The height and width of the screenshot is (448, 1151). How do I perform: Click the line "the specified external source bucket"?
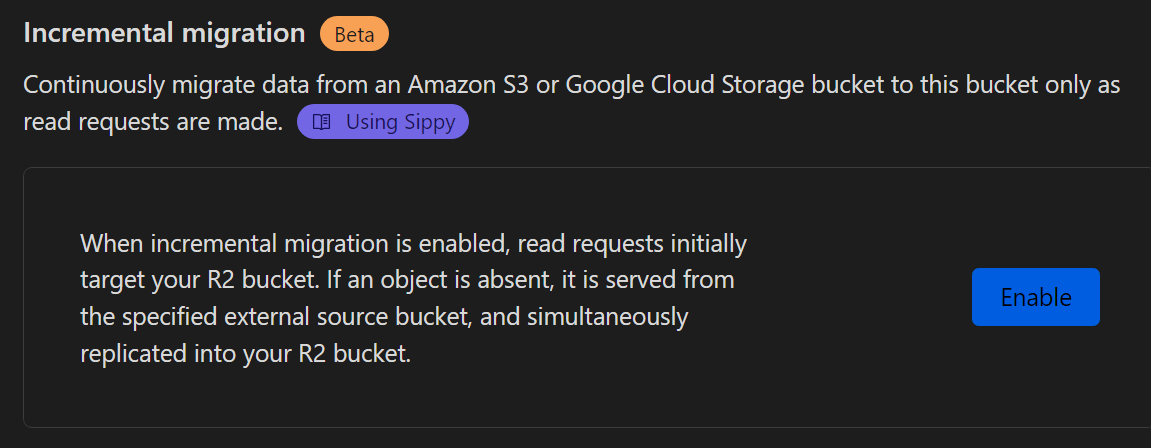(x=384, y=317)
